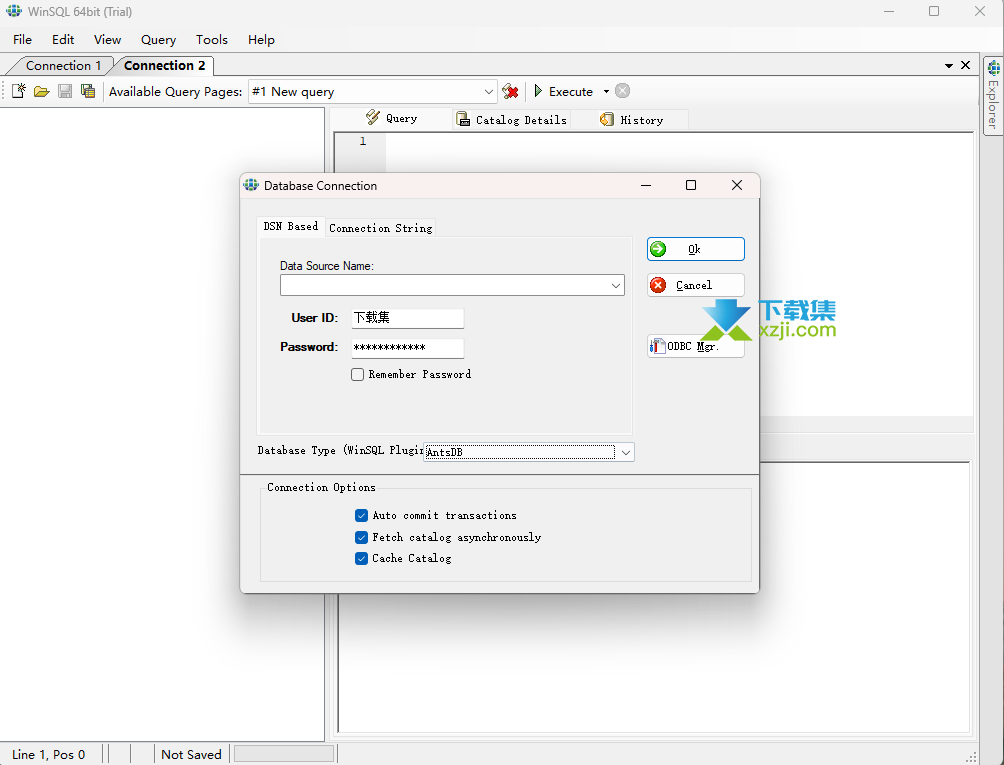Click the New query page icon
Viewport: 1004px width, 765px height.
click(19, 92)
